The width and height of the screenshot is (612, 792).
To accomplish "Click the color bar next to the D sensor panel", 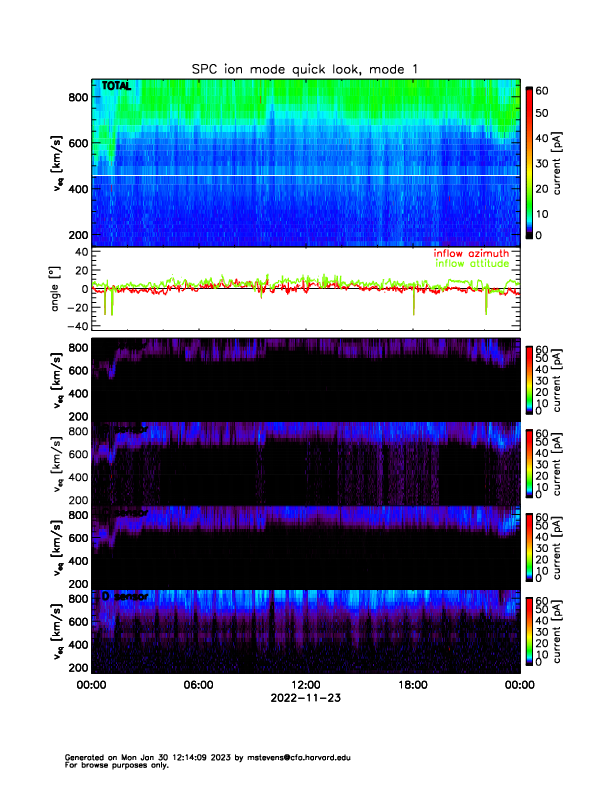I will click(x=528, y=630).
